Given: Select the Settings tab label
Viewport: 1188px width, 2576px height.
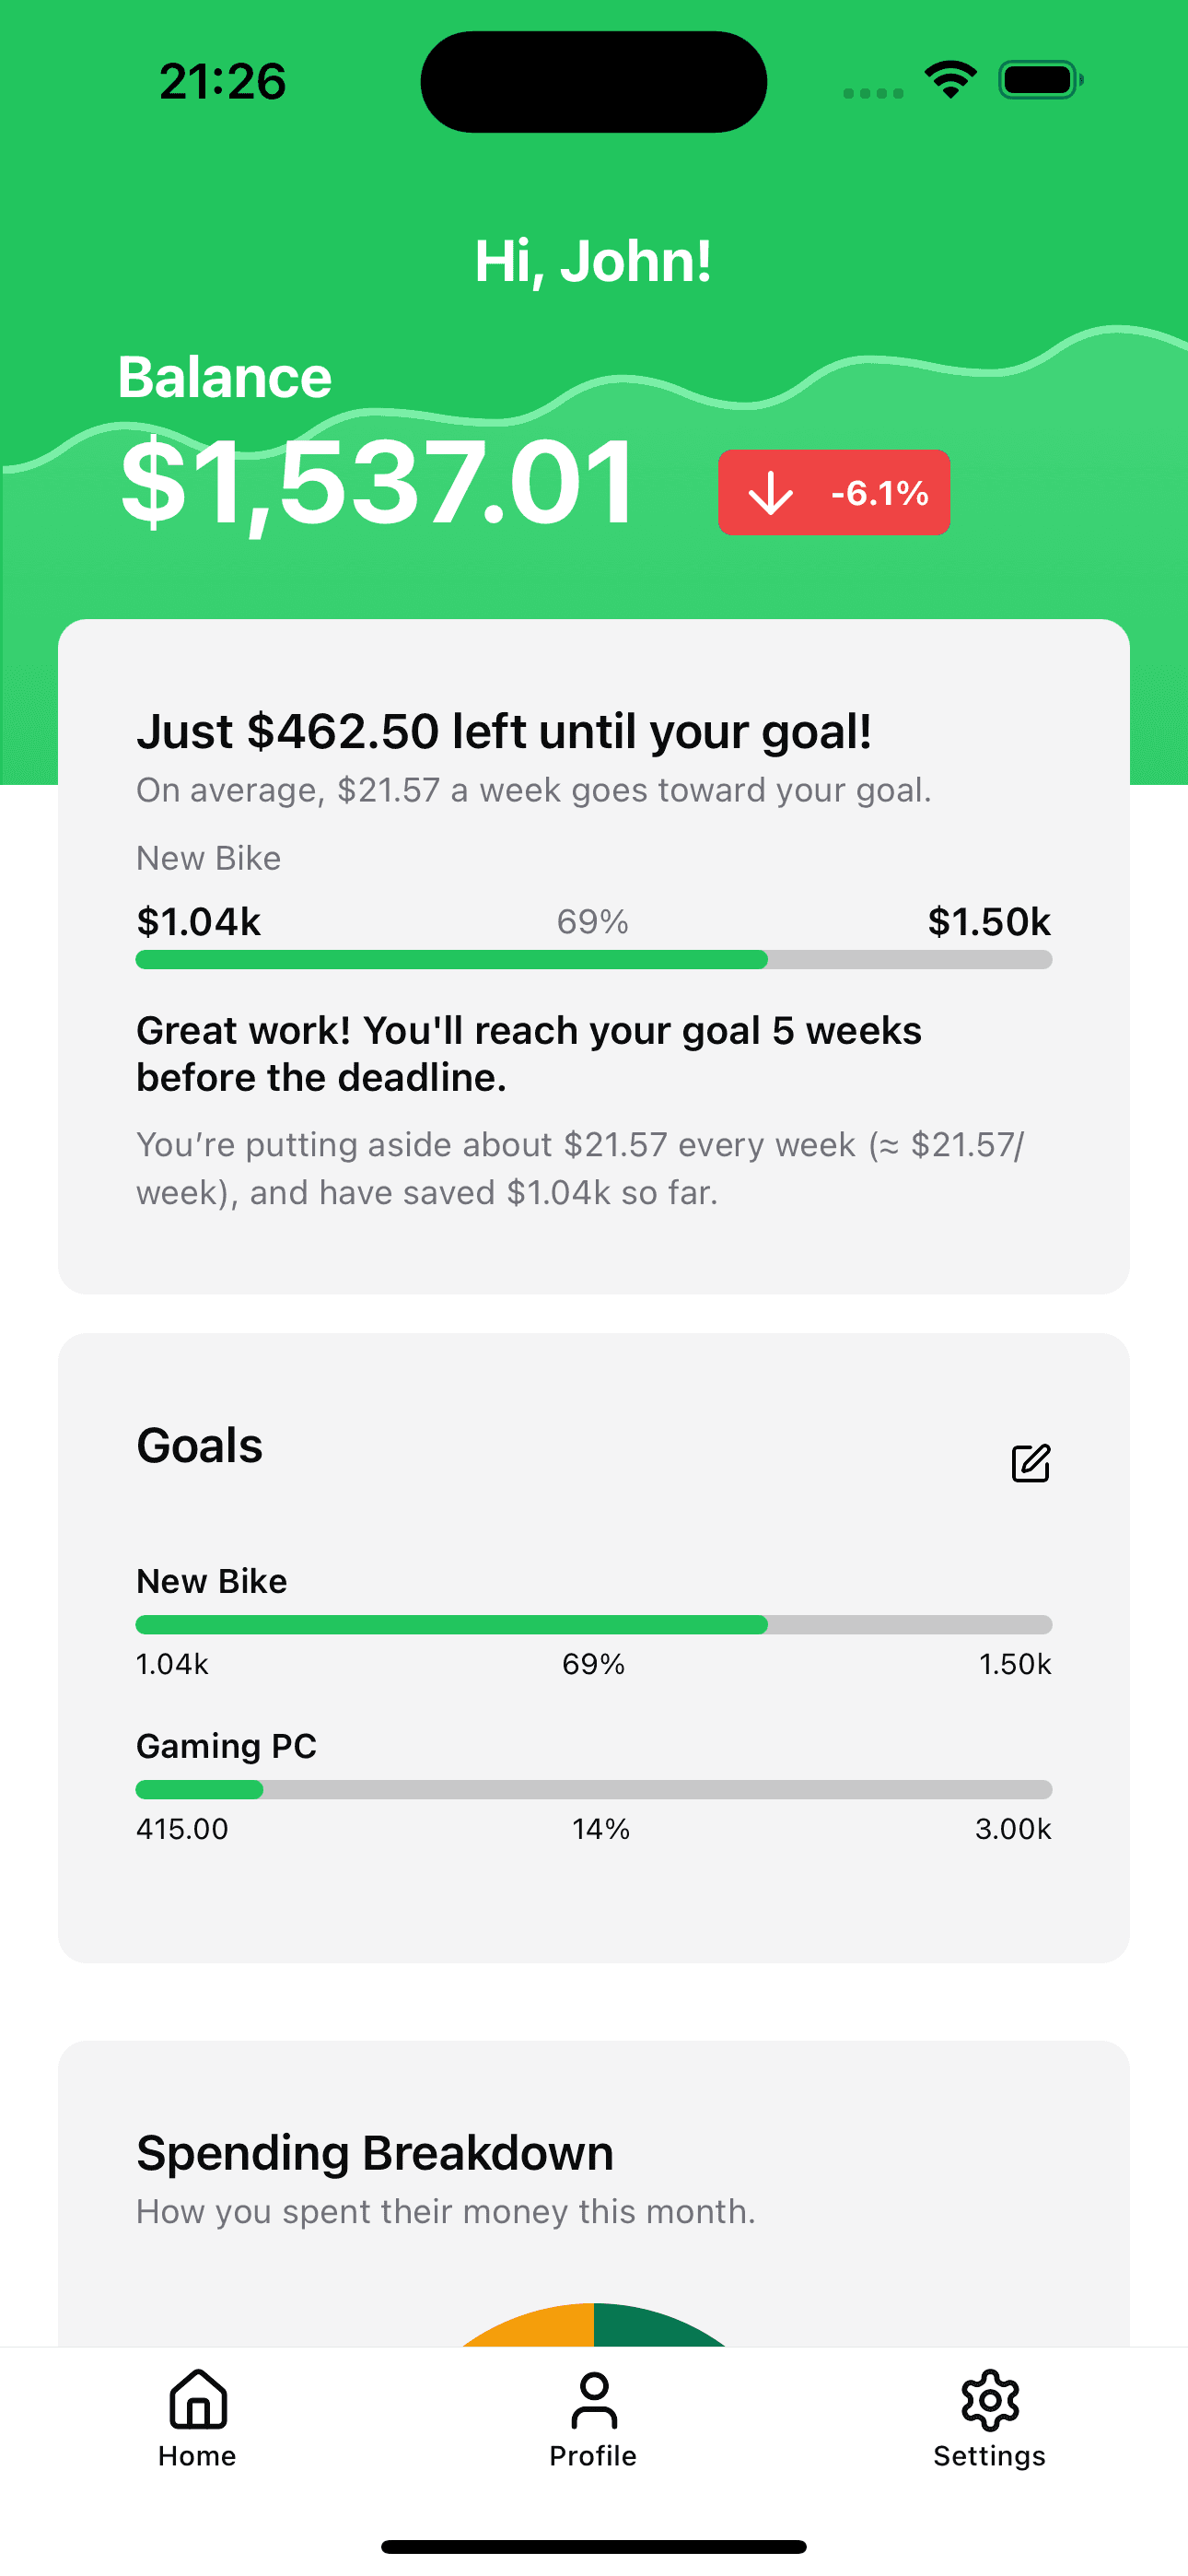Looking at the screenshot, I should [990, 2456].
